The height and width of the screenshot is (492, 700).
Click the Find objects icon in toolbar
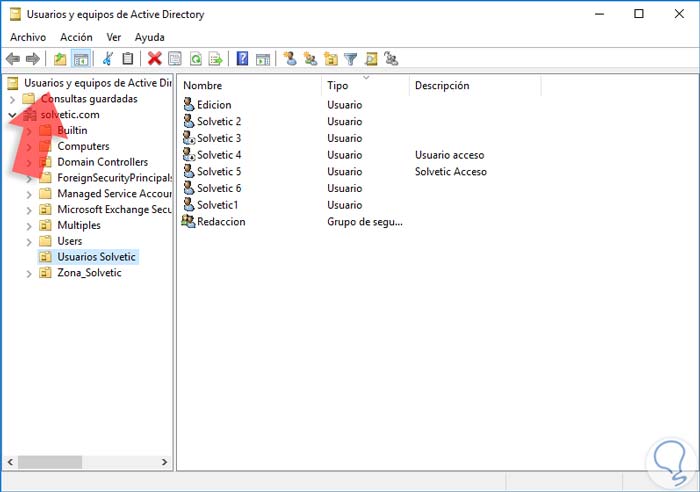[x=371, y=58]
